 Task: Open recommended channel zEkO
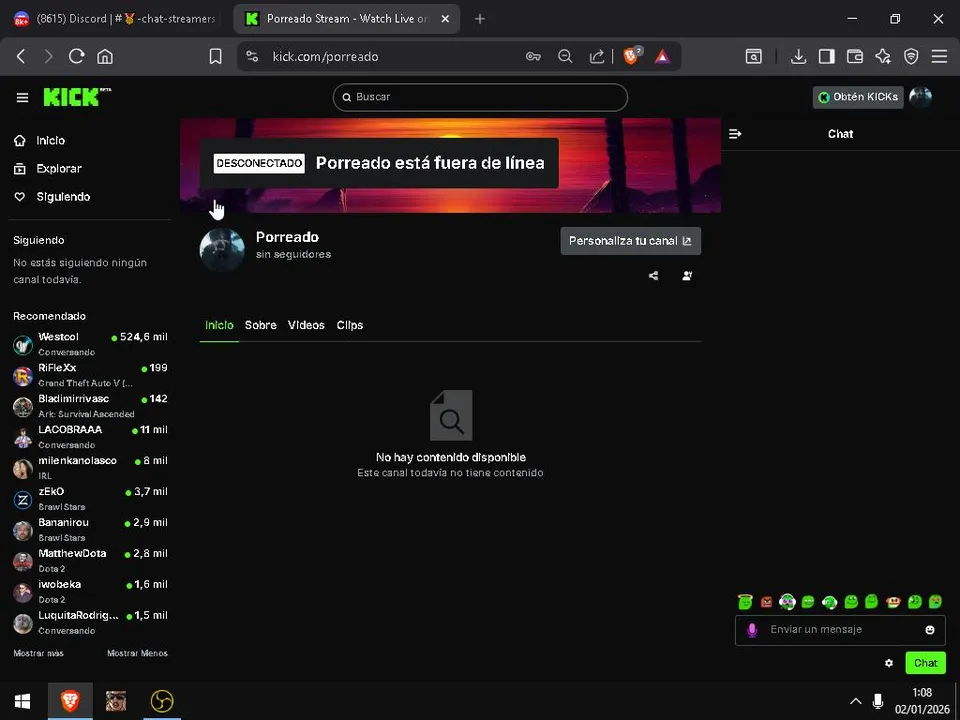point(90,498)
